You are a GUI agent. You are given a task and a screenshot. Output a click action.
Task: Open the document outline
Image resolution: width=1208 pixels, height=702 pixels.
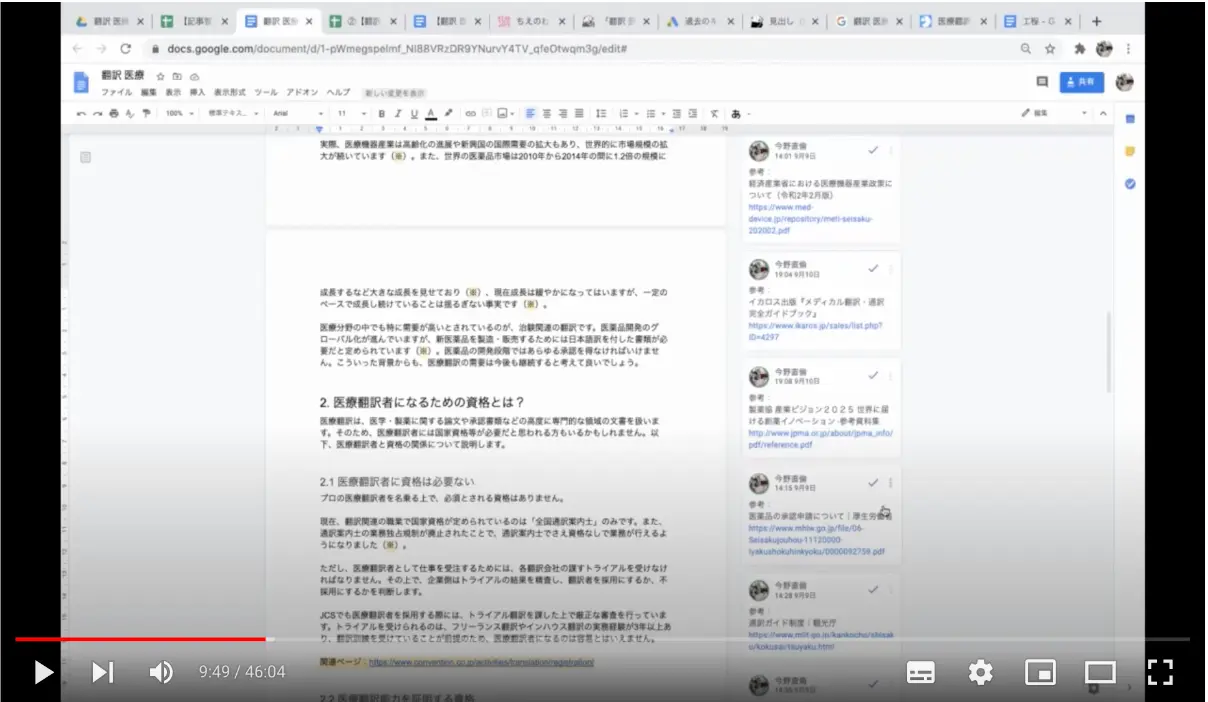coord(86,157)
